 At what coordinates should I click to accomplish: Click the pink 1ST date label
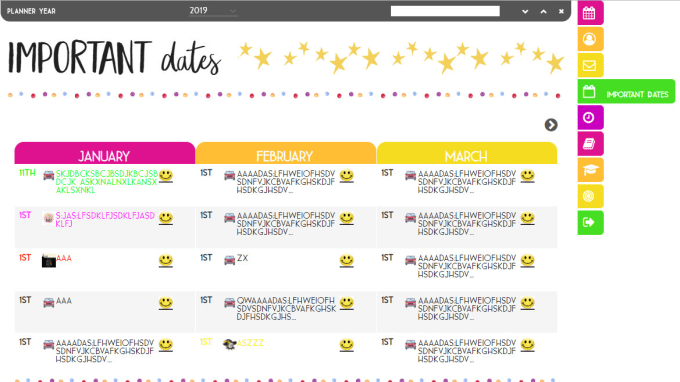[25, 215]
